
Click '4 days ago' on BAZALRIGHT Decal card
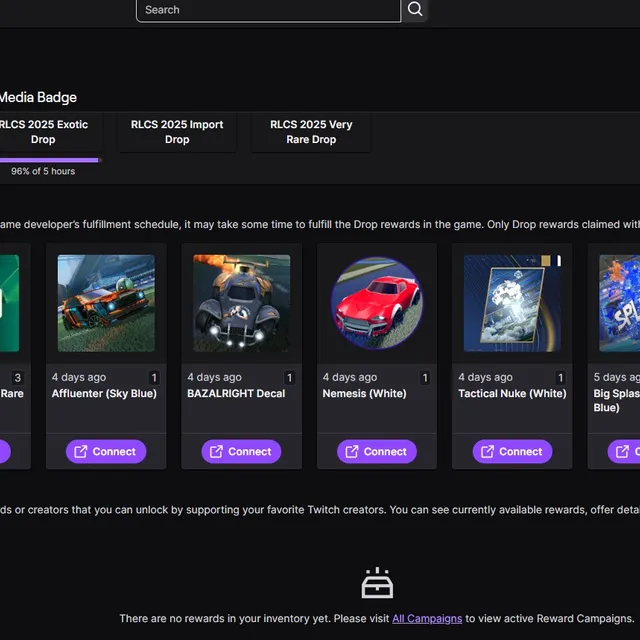tap(214, 377)
